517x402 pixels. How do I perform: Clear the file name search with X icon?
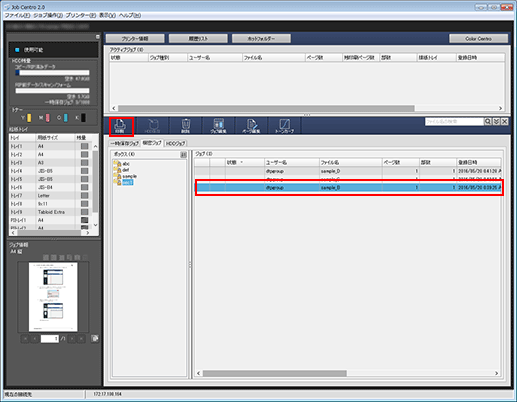(505, 122)
